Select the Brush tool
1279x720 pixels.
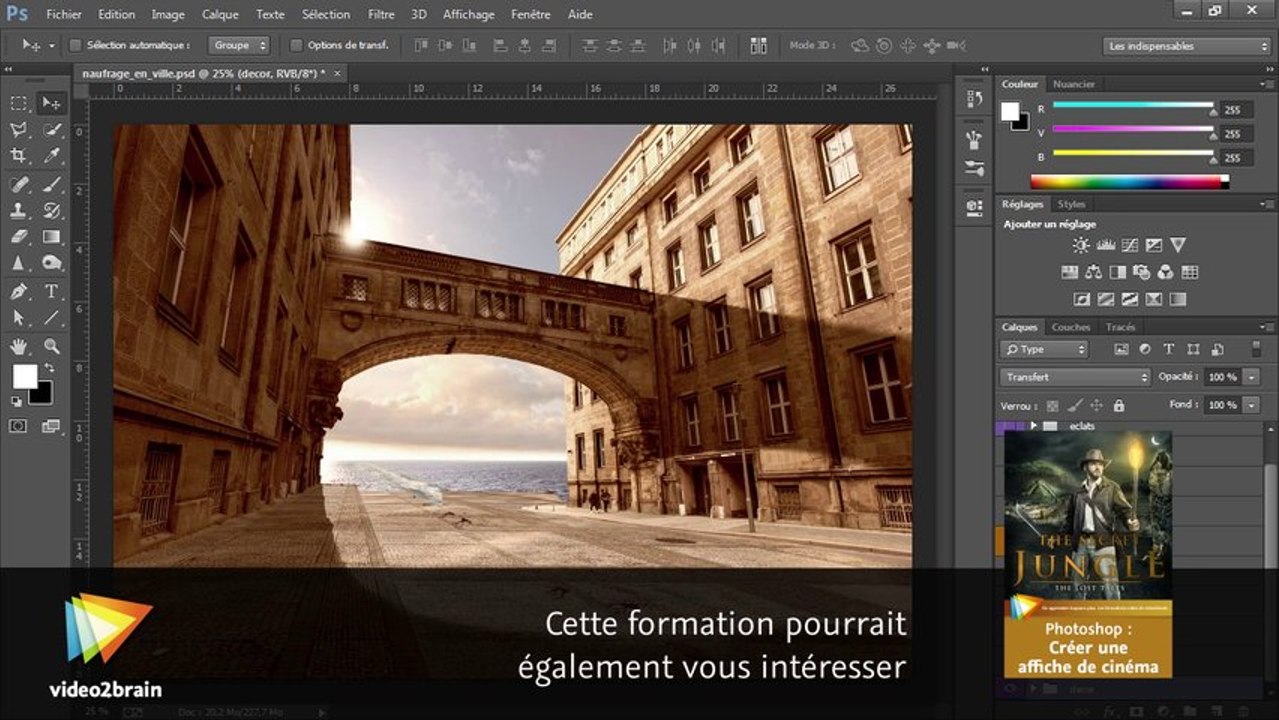51,185
